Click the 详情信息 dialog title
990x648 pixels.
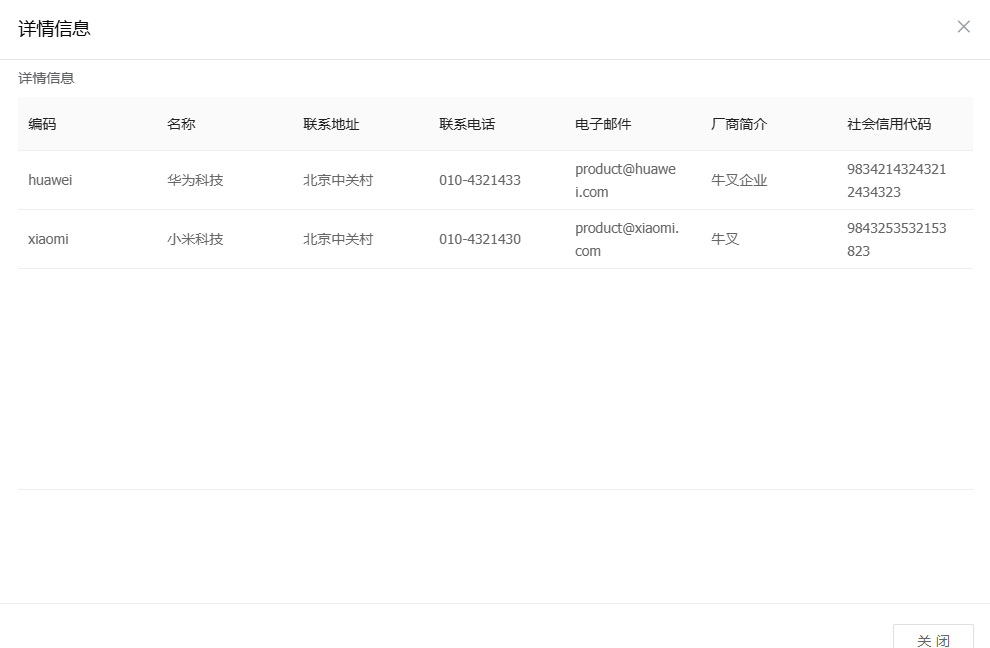click(54, 29)
